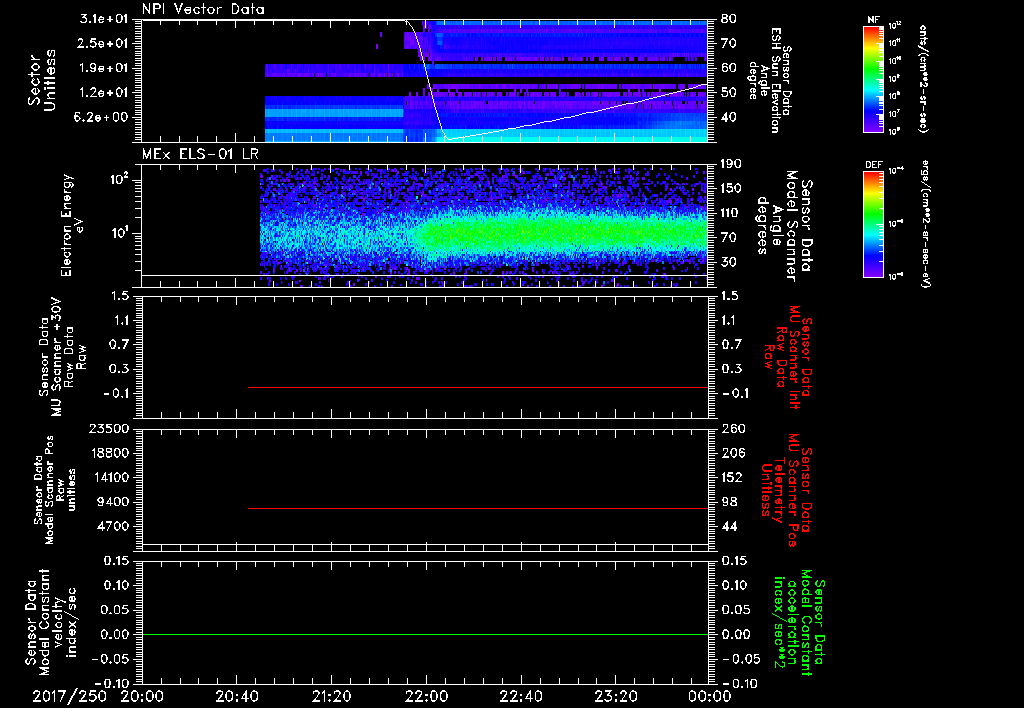
Task: Click the '80' sun elevation axis value
Action: point(729,19)
